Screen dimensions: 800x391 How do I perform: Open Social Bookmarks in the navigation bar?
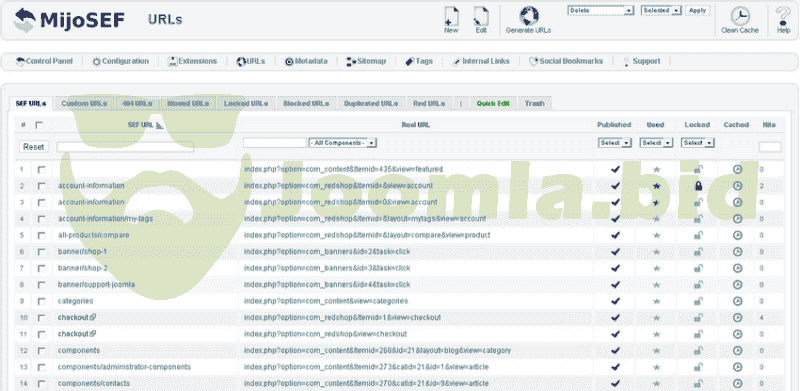566,61
